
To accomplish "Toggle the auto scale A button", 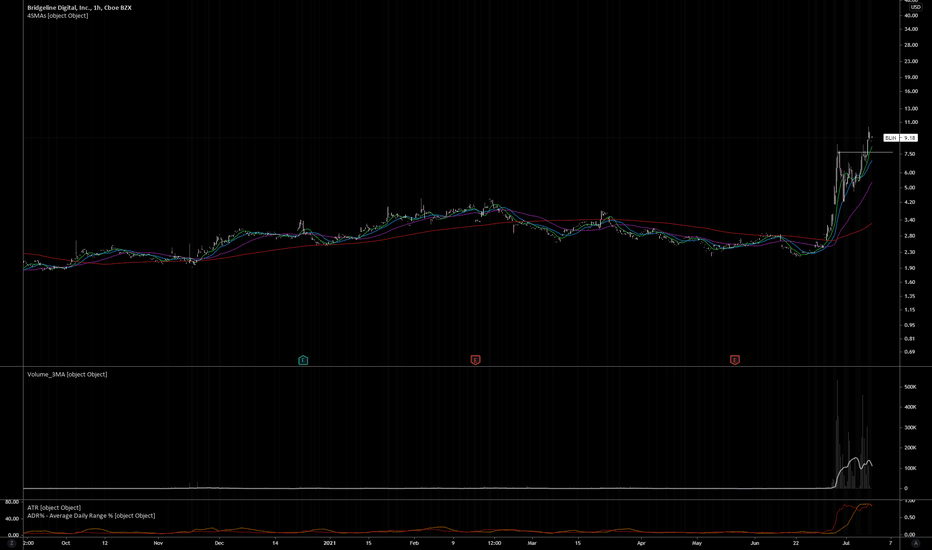I will click(915, 543).
